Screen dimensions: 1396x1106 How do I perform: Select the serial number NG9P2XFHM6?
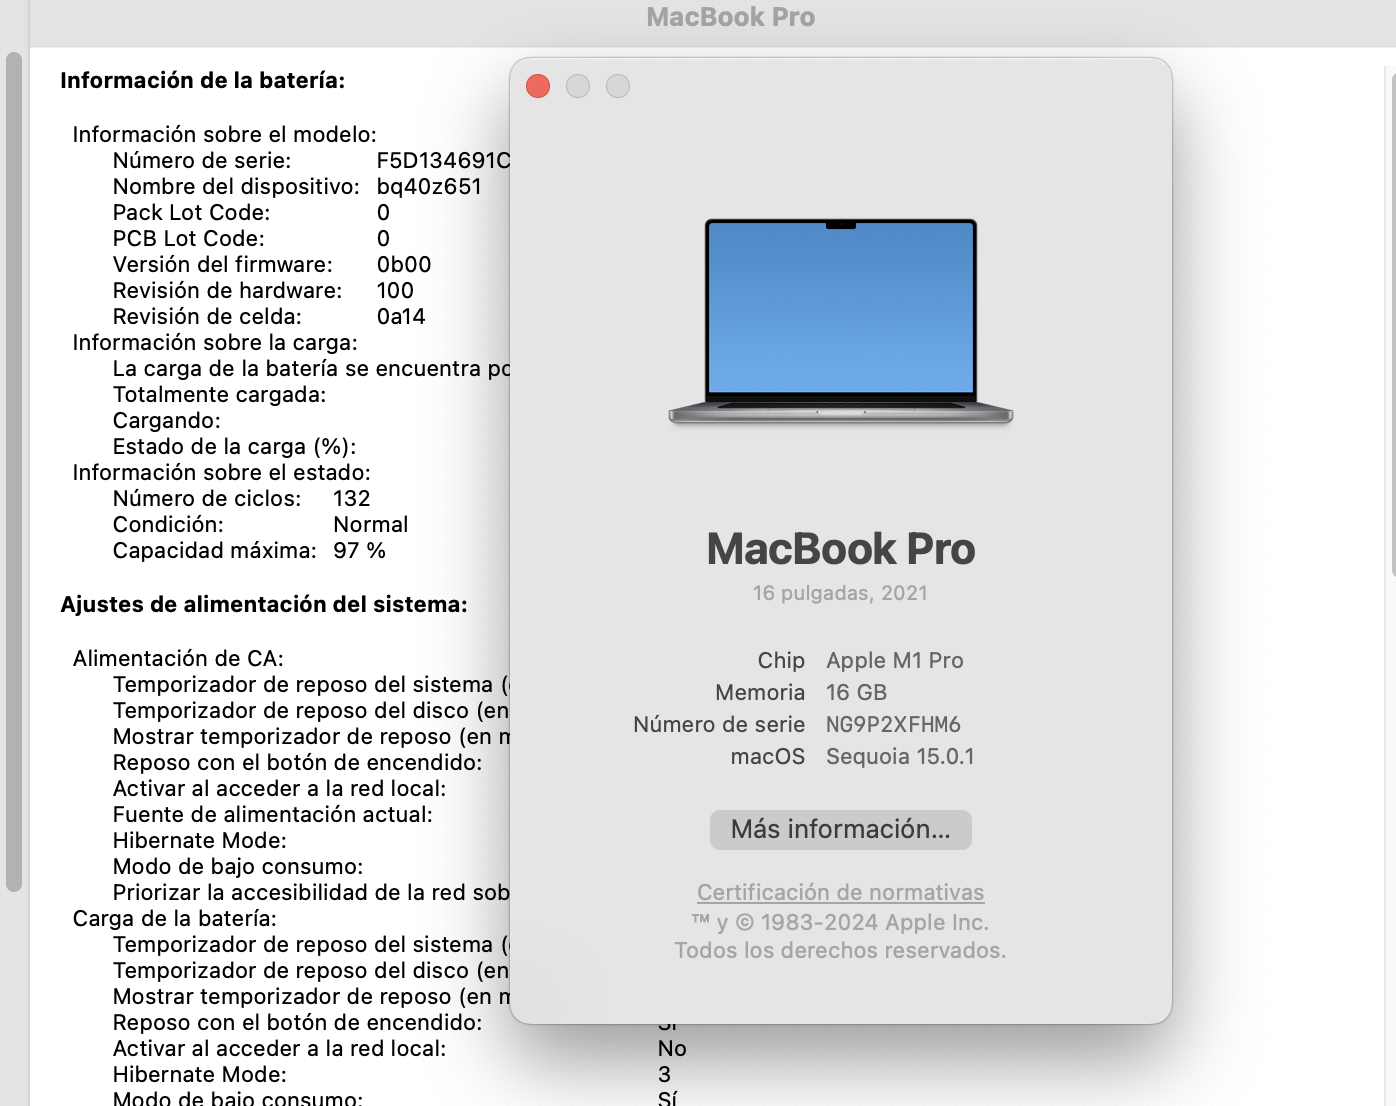(893, 724)
